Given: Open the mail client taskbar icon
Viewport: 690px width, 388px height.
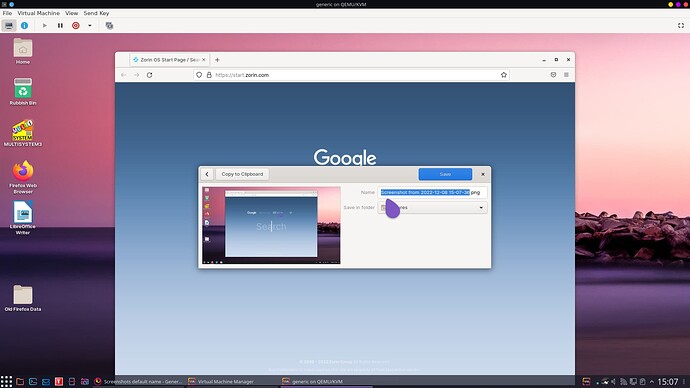Looking at the screenshot, I should tap(46, 381).
